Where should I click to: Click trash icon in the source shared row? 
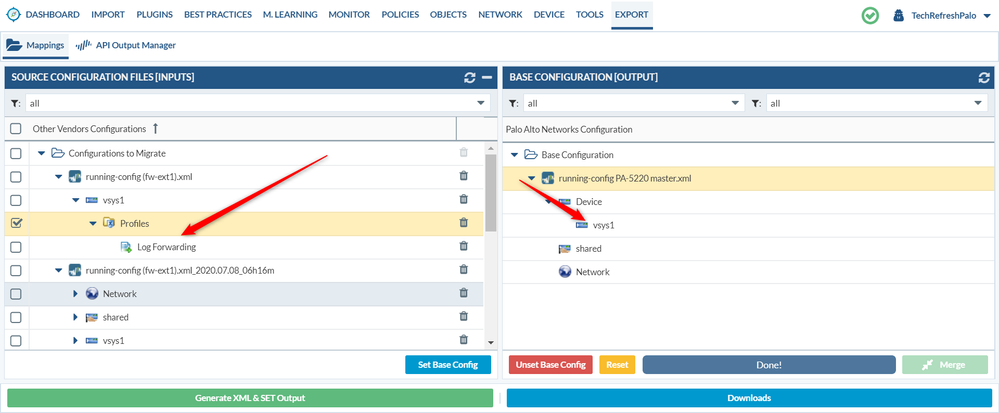point(464,316)
